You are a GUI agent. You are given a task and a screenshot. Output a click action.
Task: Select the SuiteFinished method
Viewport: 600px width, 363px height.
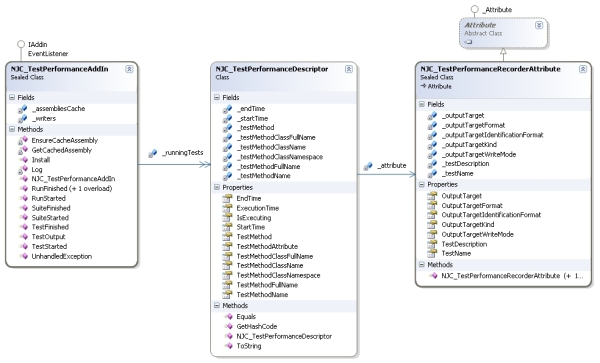(x=51, y=208)
